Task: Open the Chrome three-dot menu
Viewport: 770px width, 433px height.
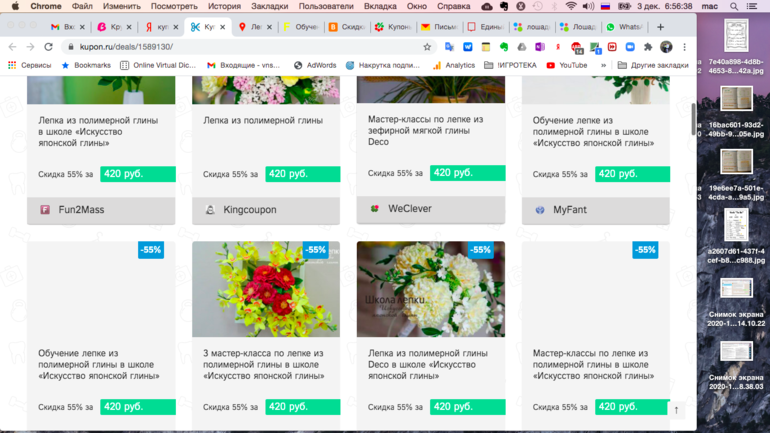Action: (684, 47)
